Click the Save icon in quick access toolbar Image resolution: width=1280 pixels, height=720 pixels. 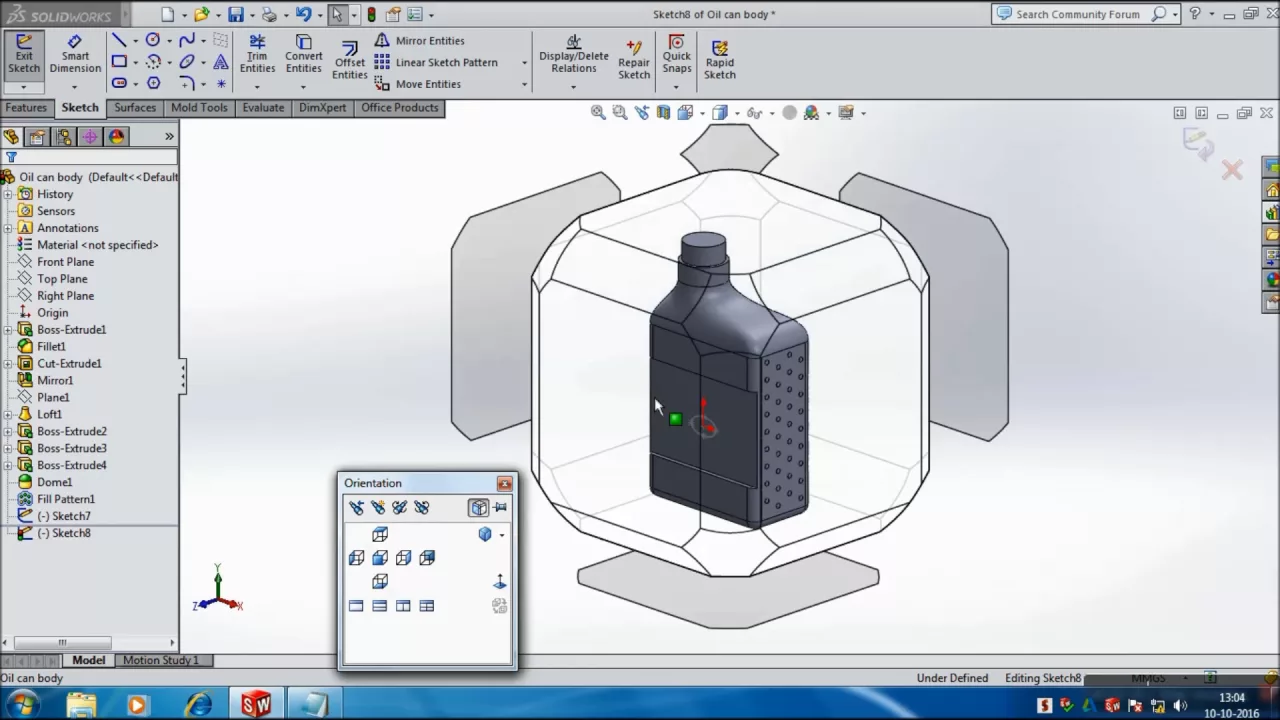pos(235,14)
